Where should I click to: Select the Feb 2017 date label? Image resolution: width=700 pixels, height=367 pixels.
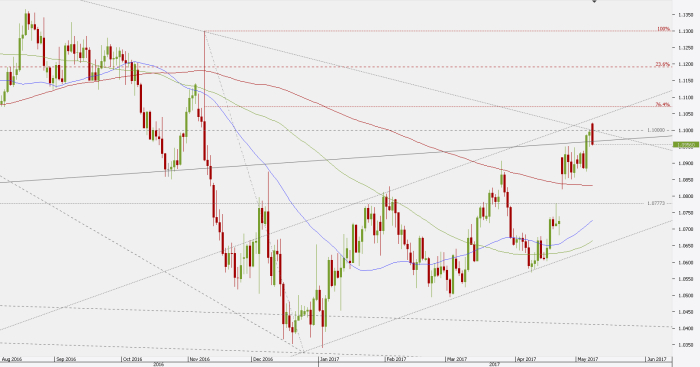click(396, 359)
